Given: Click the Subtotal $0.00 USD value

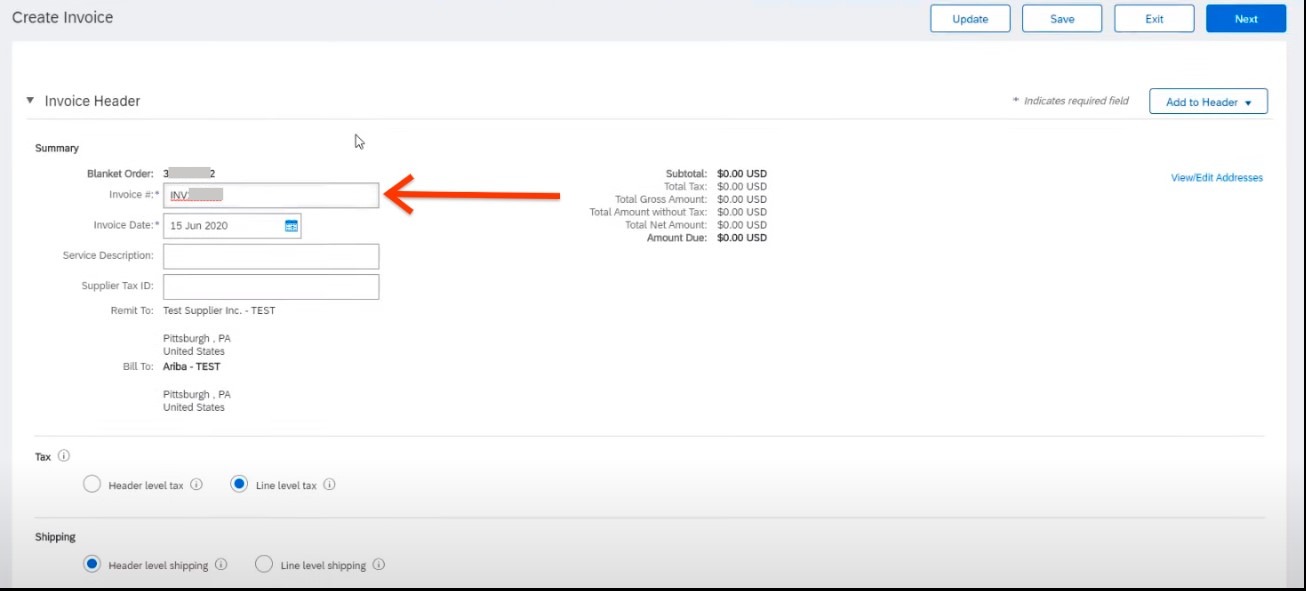Looking at the screenshot, I should pos(742,174).
